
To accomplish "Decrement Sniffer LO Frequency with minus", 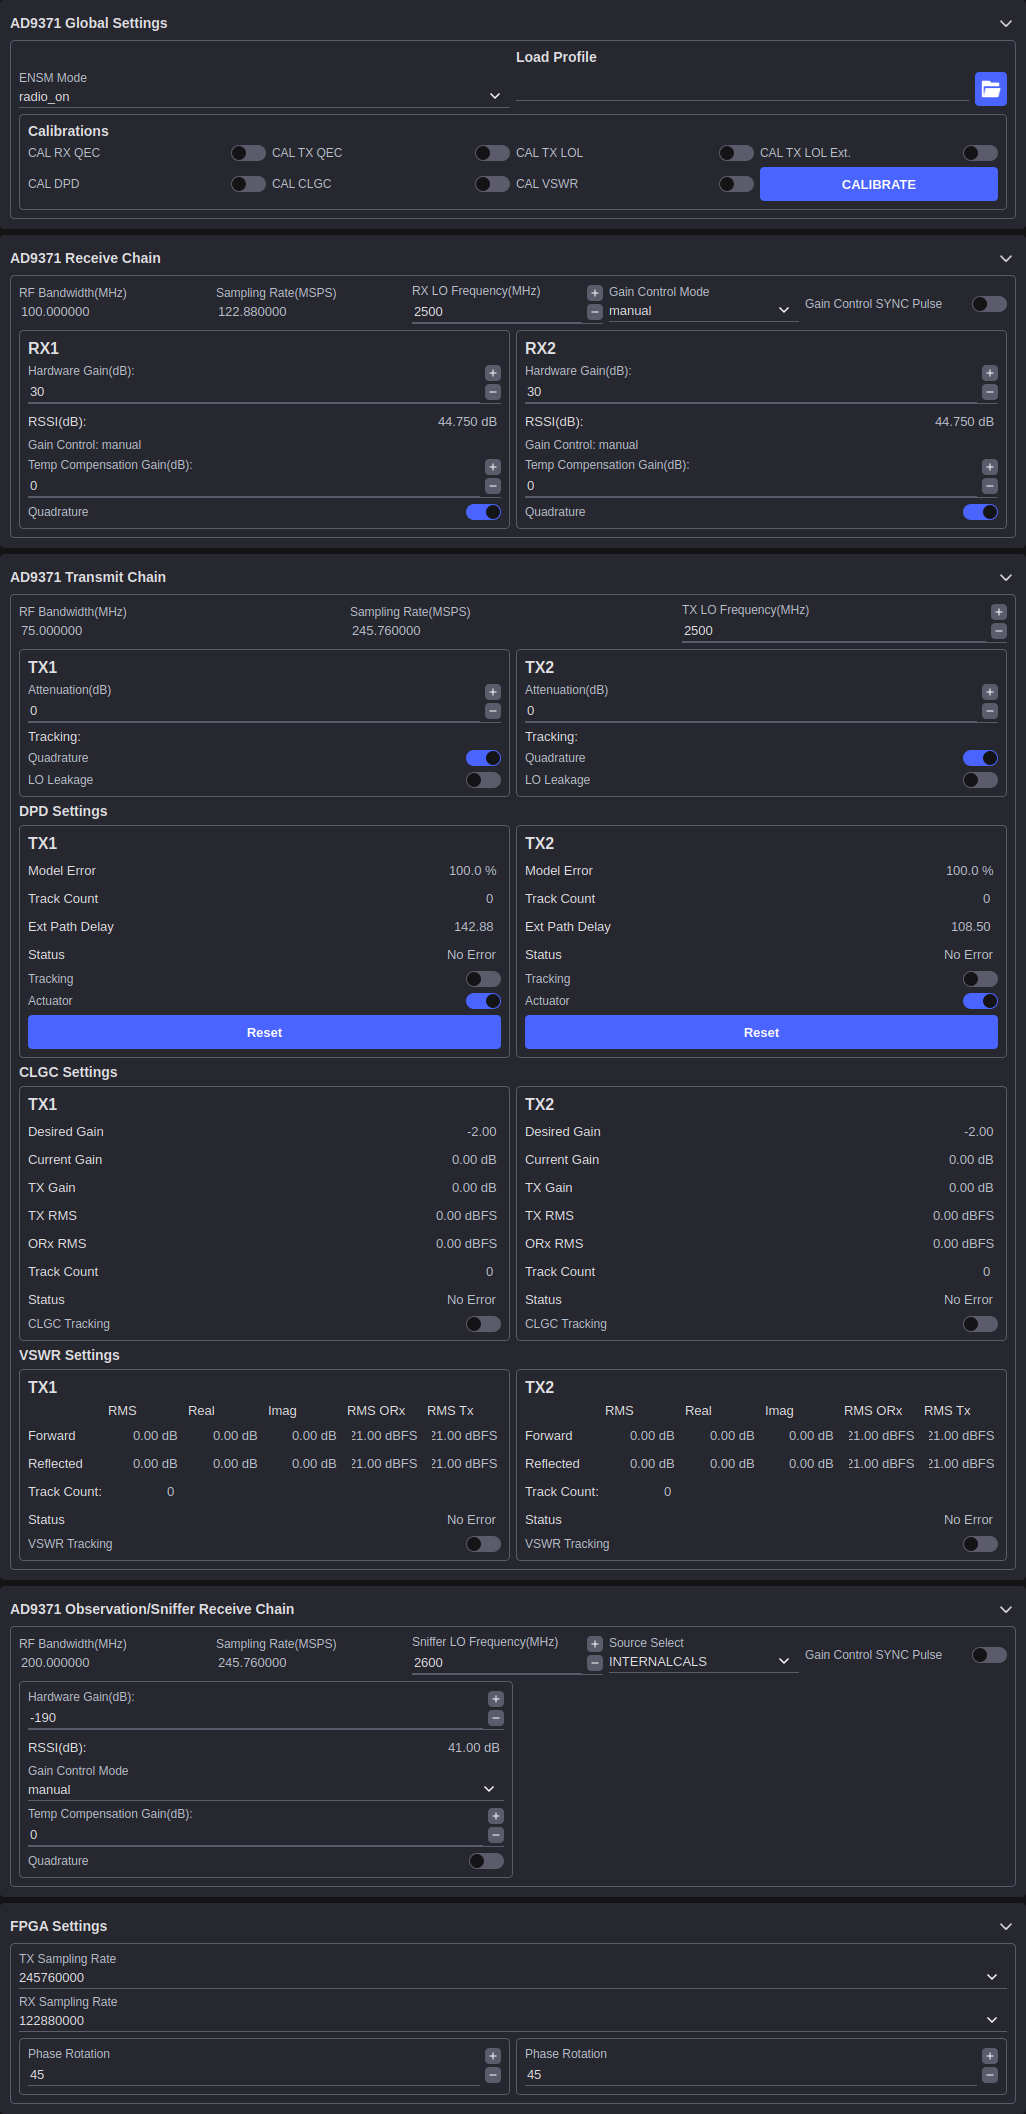I will pyautogui.click(x=594, y=1663).
